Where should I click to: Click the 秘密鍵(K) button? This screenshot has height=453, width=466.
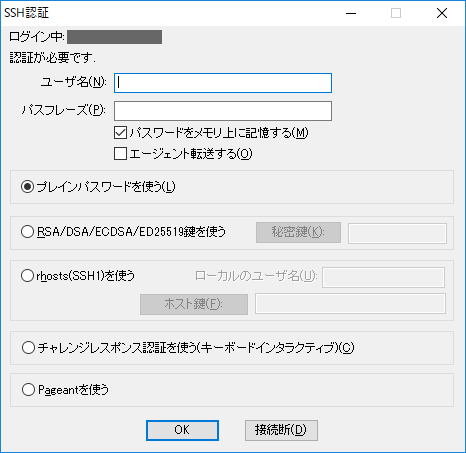(x=298, y=232)
